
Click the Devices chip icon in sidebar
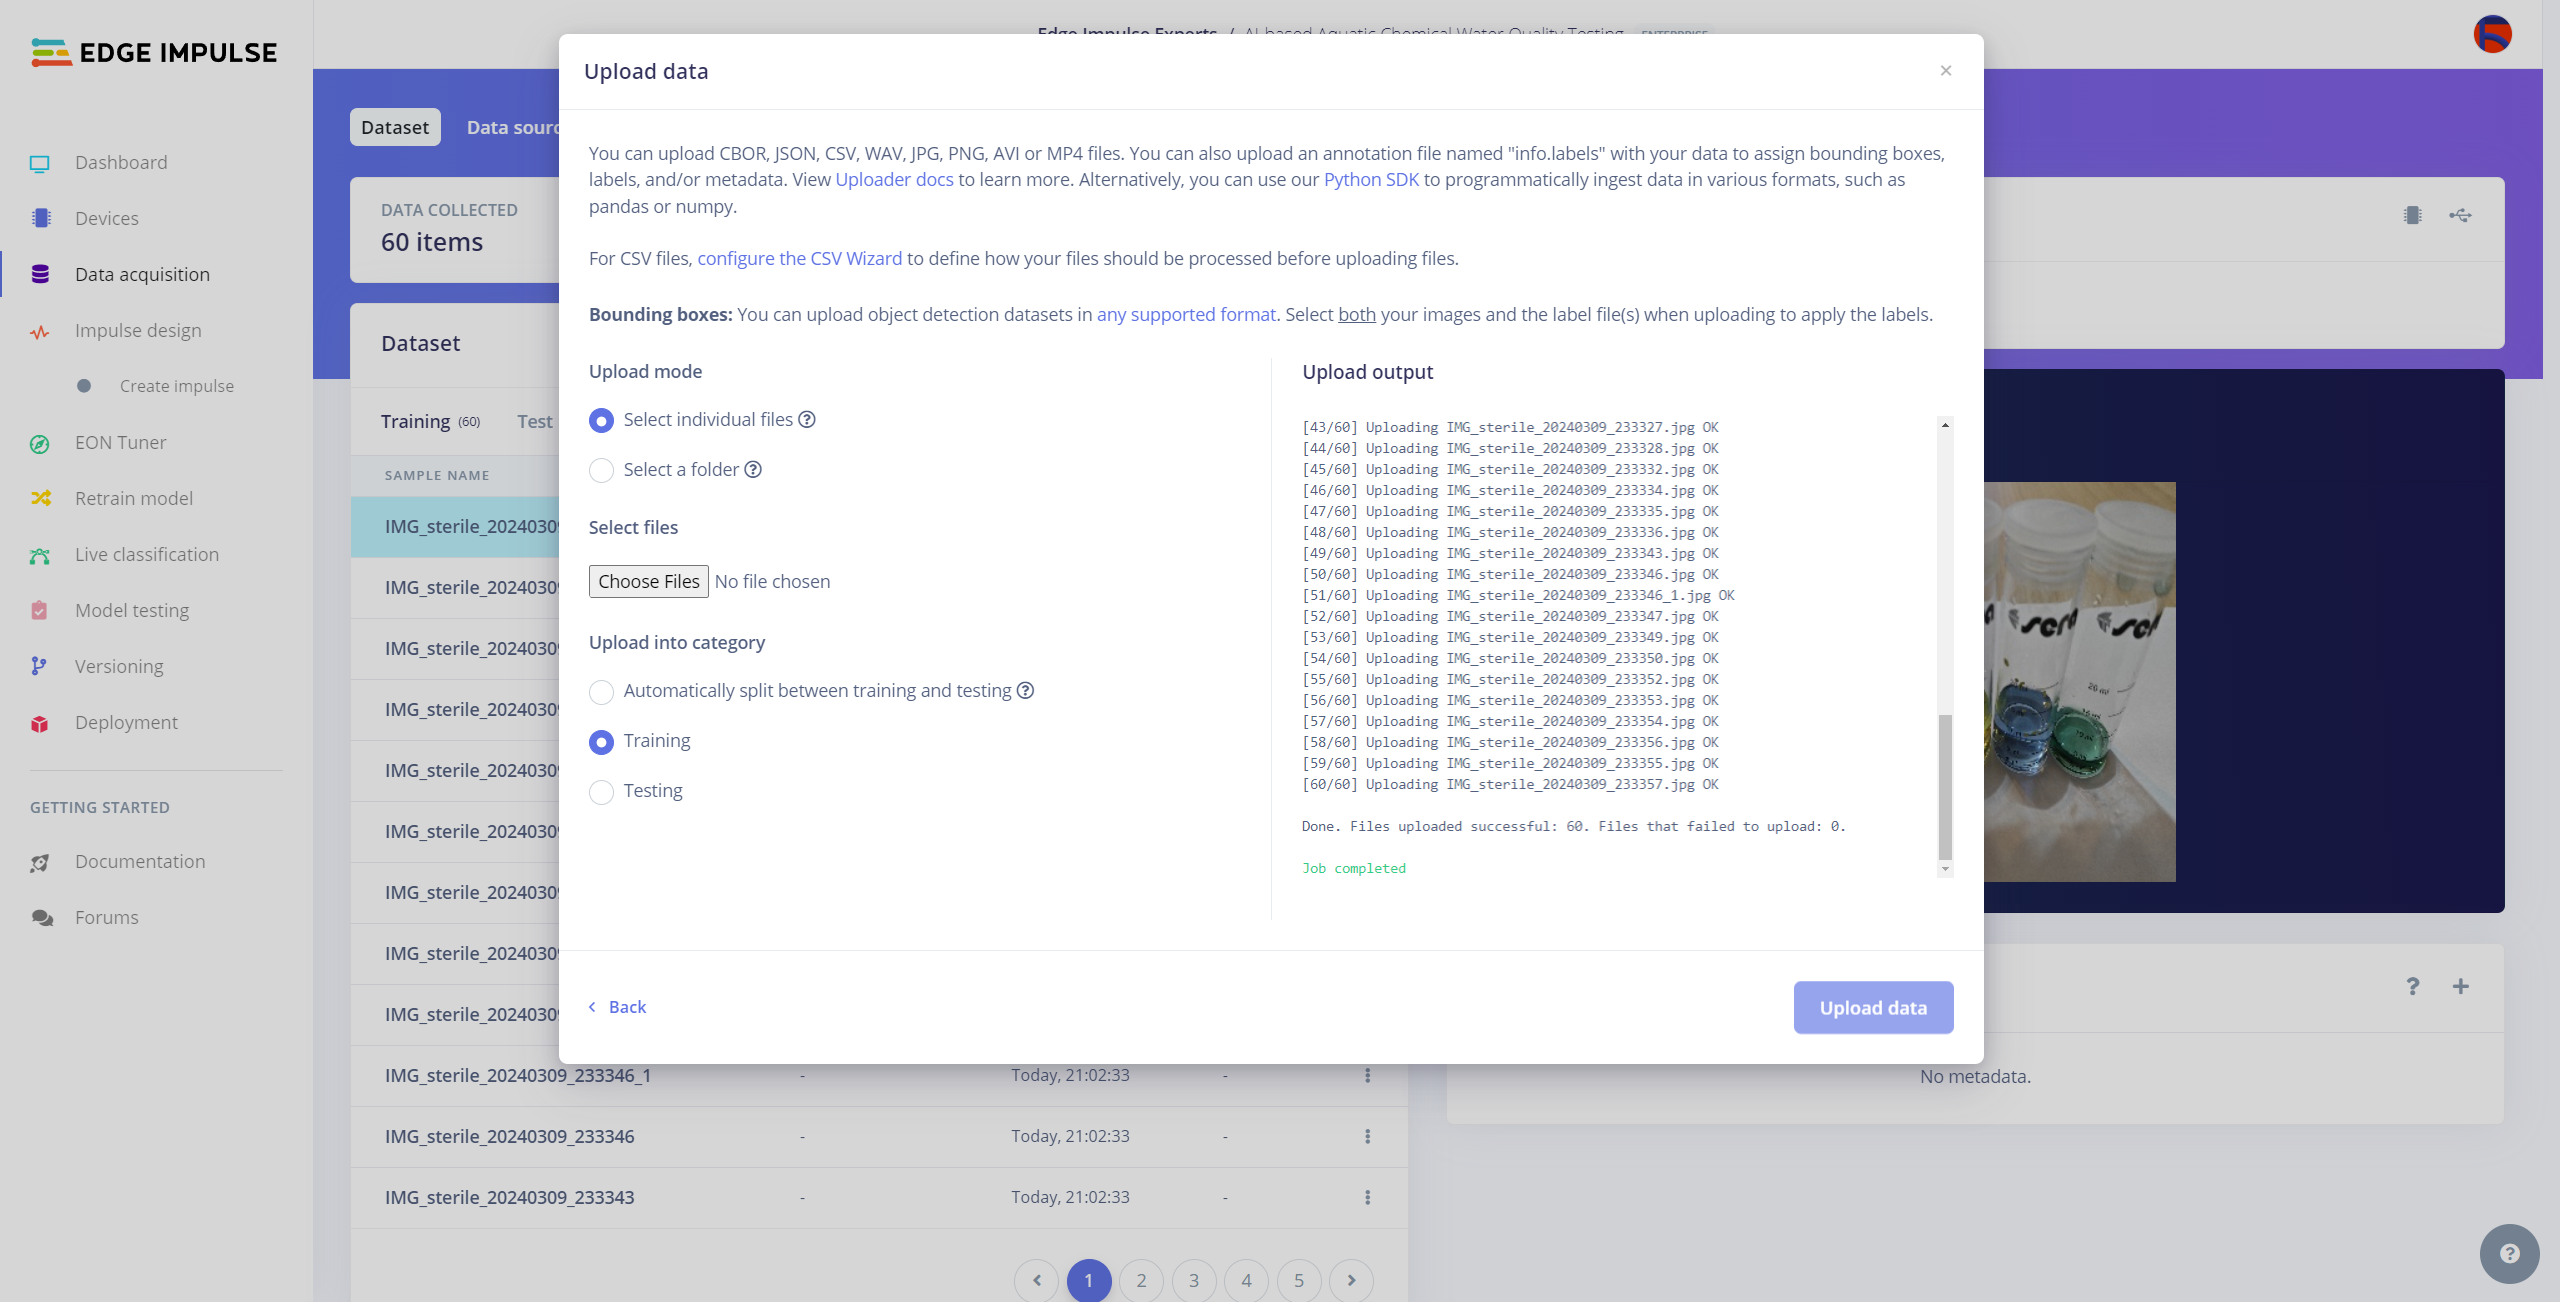[40, 218]
